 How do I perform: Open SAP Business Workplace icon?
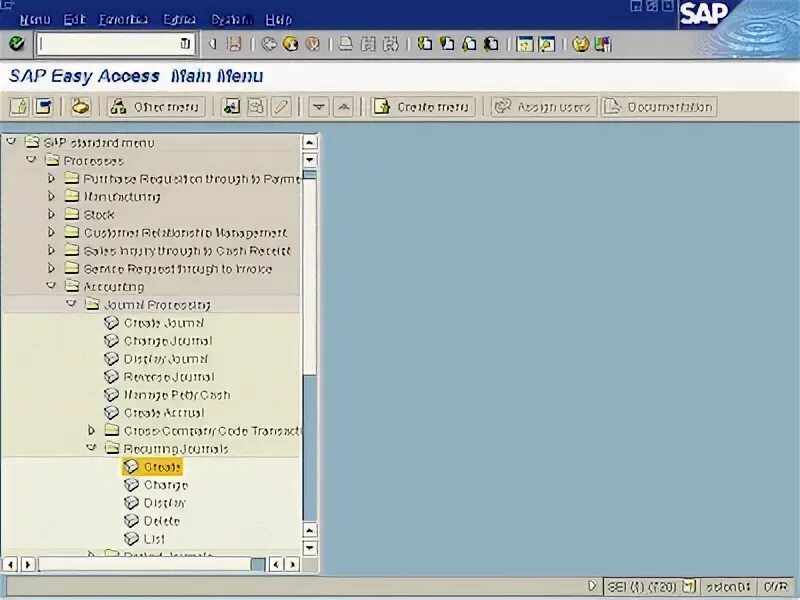[x=80, y=107]
